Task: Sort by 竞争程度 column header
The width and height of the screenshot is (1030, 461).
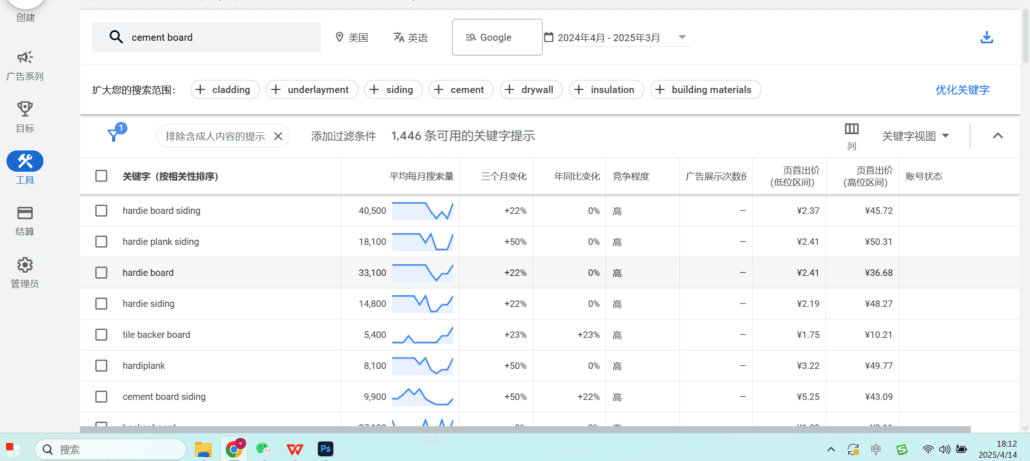Action: (631, 176)
